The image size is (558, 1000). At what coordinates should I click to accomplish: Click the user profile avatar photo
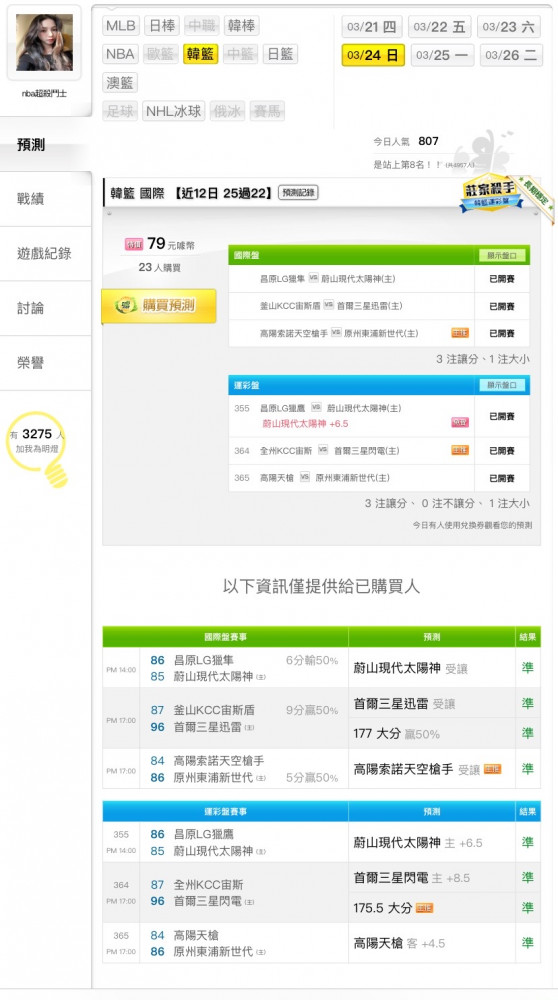pyautogui.click(x=44, y=42)
